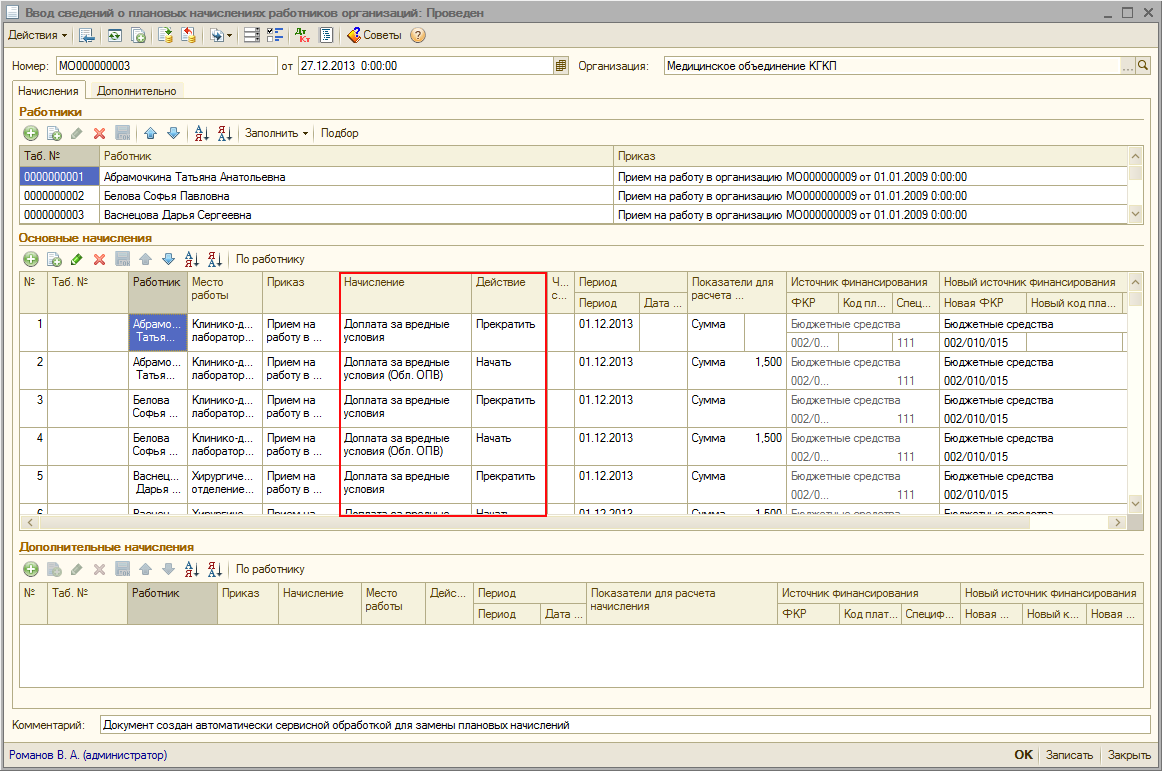Click pencil edit icon in Основные начисления toolbar
The height and width of the screenshot is (771, 1162).
77,260
